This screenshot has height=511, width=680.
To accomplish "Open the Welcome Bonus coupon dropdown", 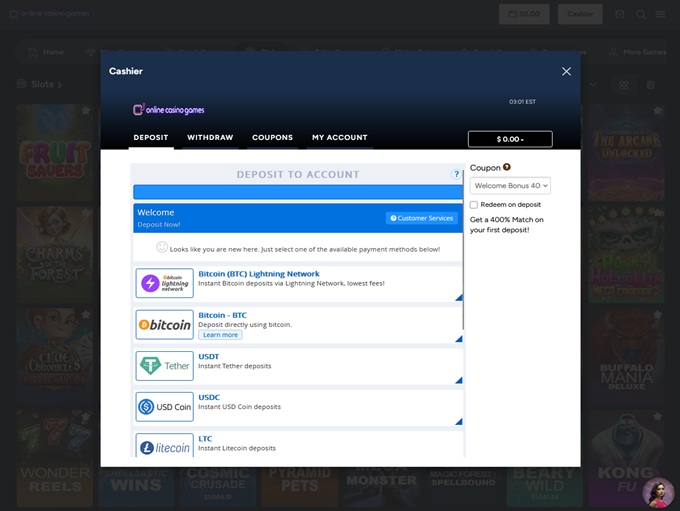I will pyautogui.click(x=510, y=185).
